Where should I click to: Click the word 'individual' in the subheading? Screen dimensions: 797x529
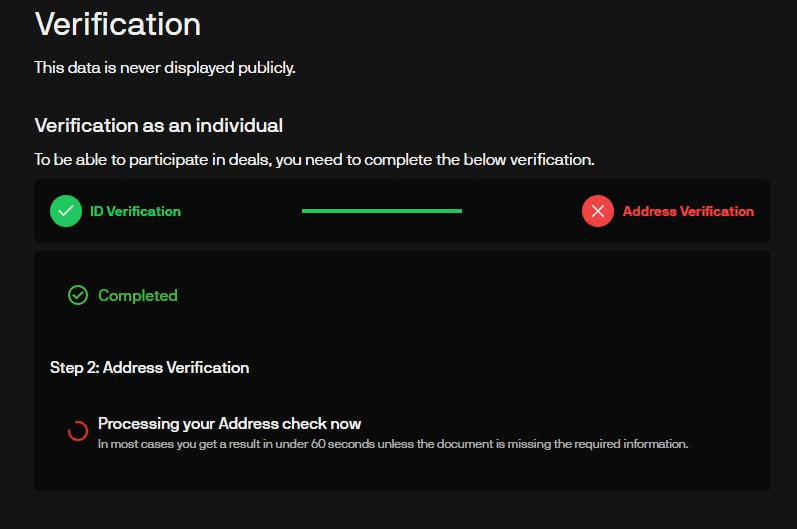[239, 126]
